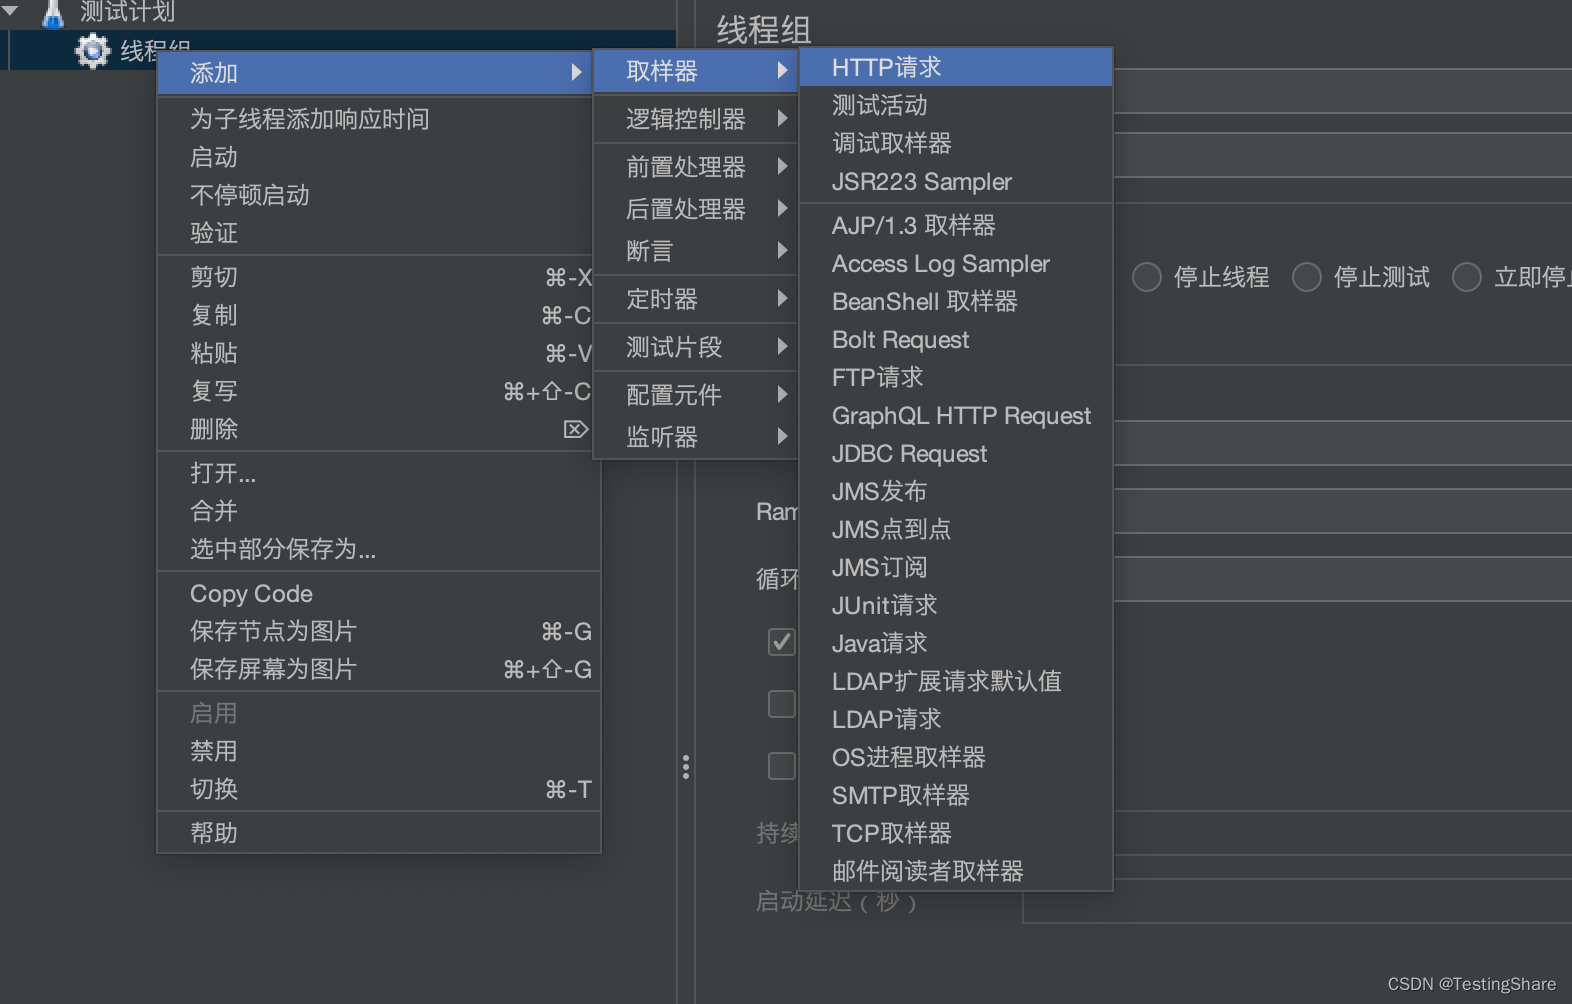Click Copy Code entry

click(379, 593)
